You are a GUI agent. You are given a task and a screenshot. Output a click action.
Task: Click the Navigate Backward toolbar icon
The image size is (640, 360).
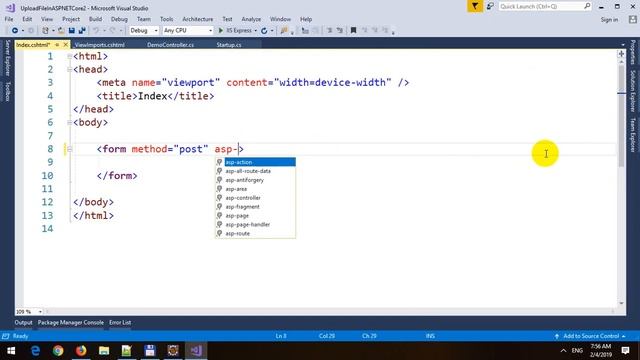pos(15,31)
